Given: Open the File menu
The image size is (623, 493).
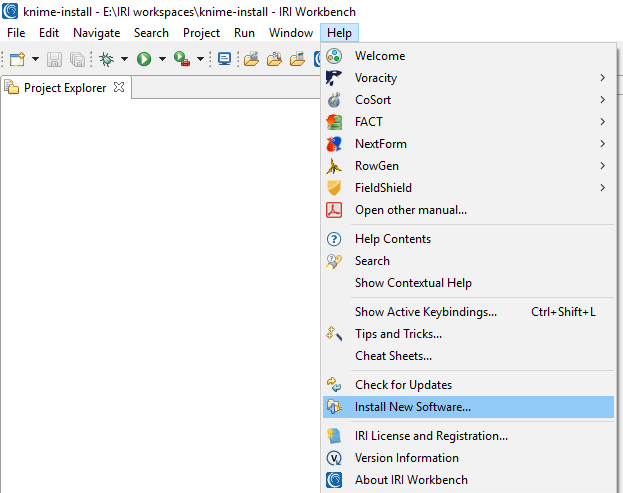Looking at the screenshot, I should [16, 33].
